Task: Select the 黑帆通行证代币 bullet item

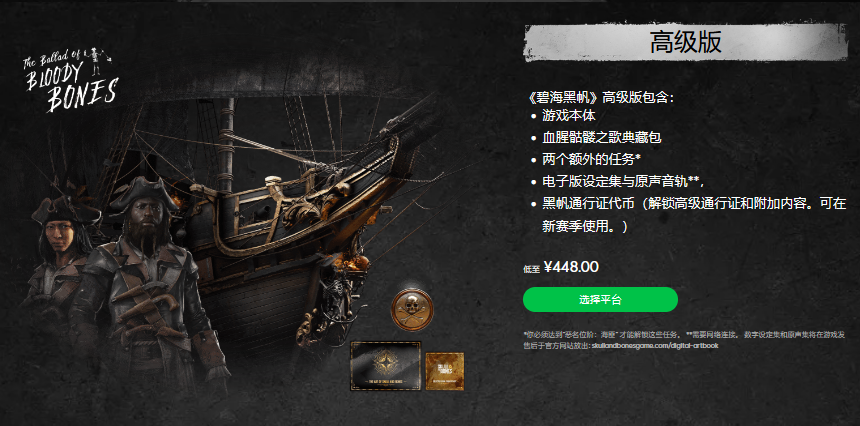Action: 694,214
